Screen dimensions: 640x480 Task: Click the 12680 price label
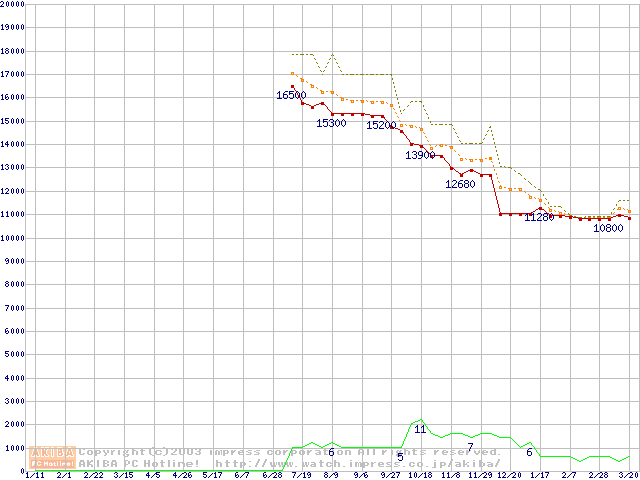point(460,184)
